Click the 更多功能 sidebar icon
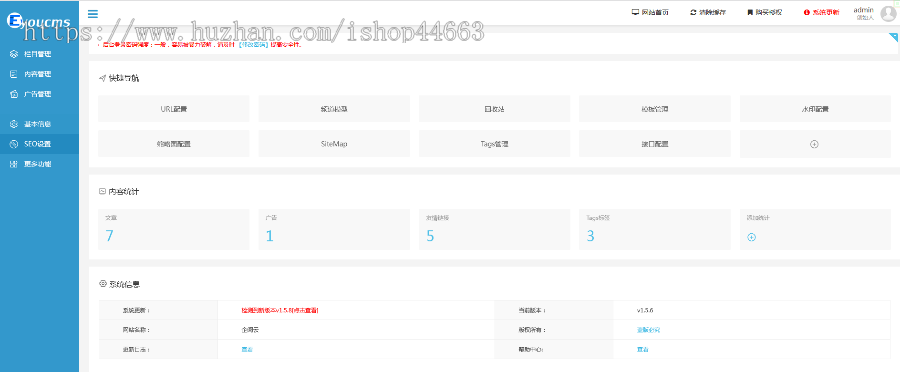 click(14, 164)
